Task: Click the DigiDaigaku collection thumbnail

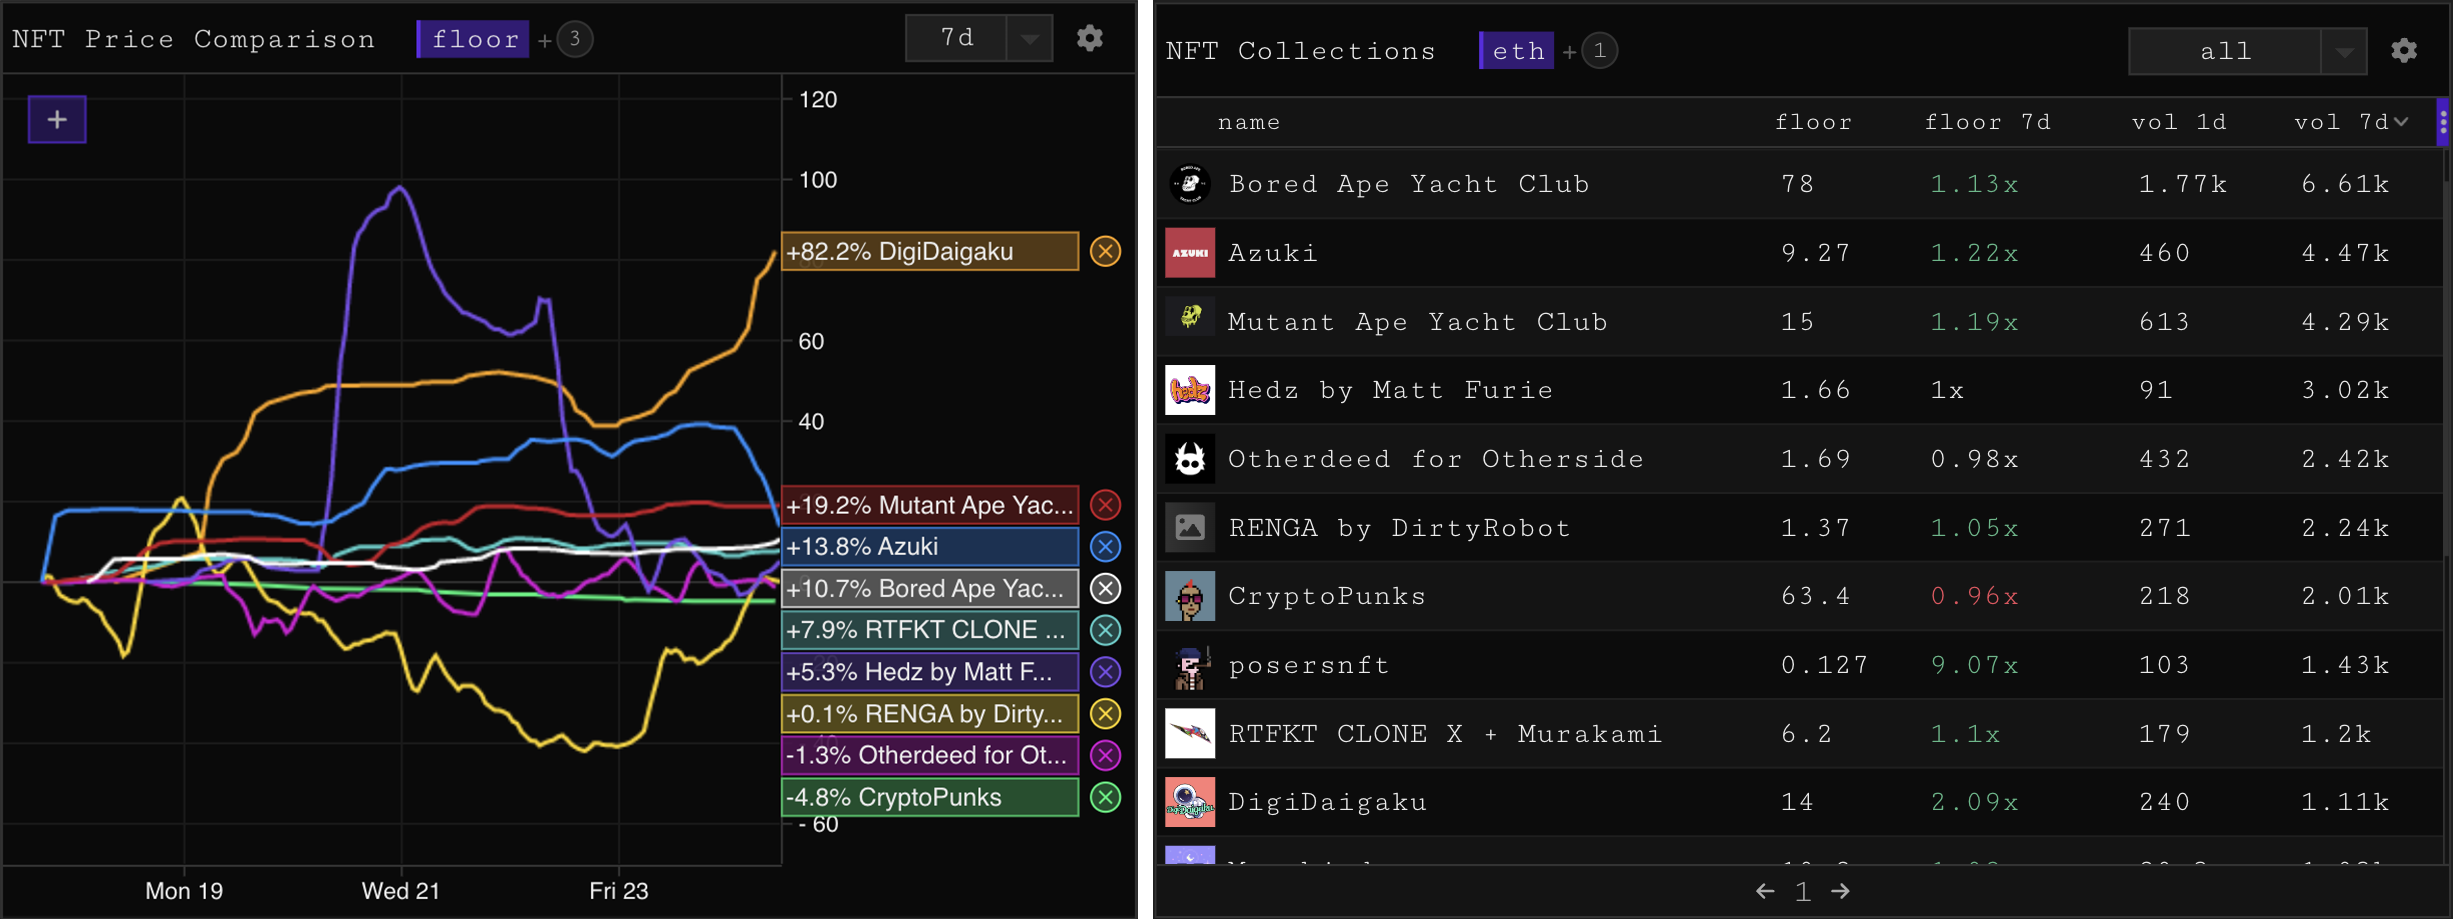Action: 1190,802
